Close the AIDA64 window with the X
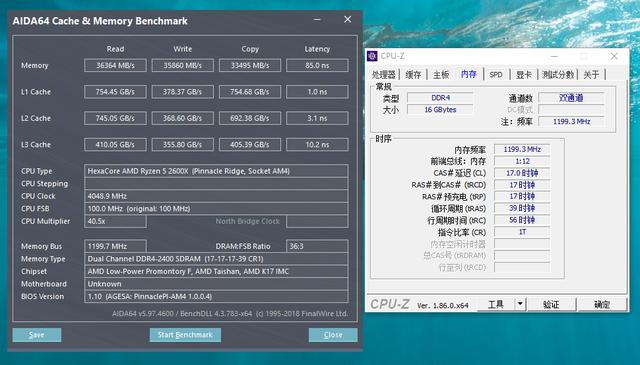The image size is (640, 365). 347,20
